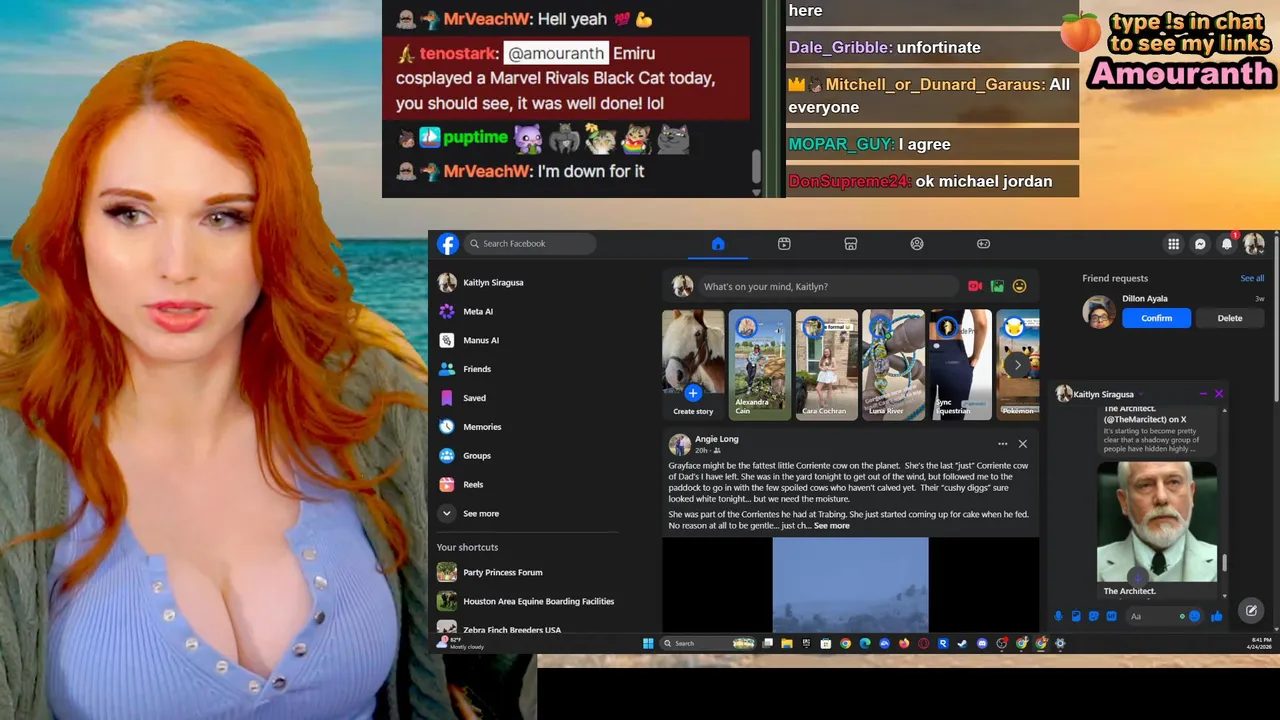Jump to the latest message with the down arrow
Screen dimensions: 1280x720
click(x=1138, y=578)
